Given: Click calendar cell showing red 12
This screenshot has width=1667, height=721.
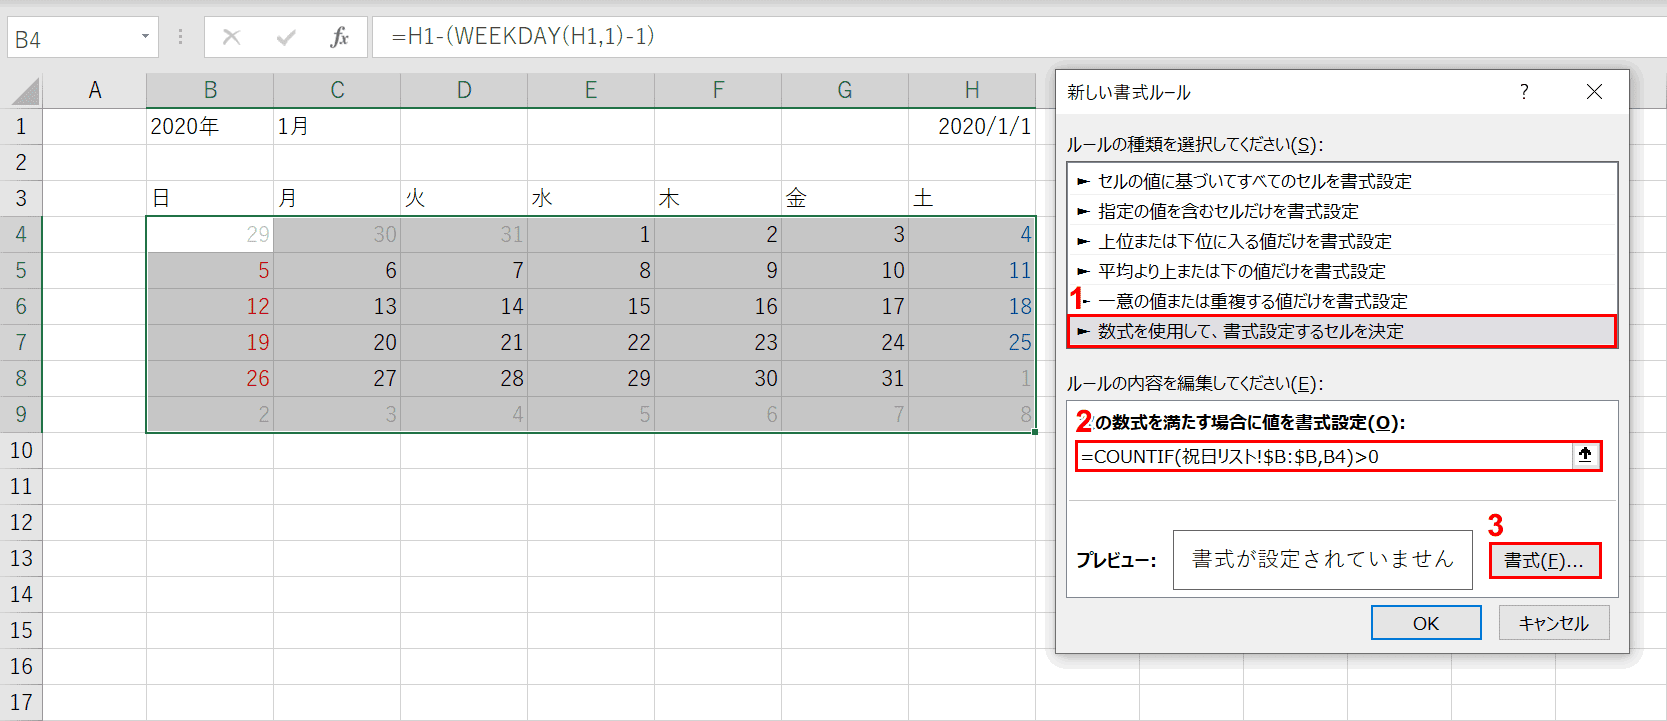Looking at the screenshot, I should pos(210,307).
